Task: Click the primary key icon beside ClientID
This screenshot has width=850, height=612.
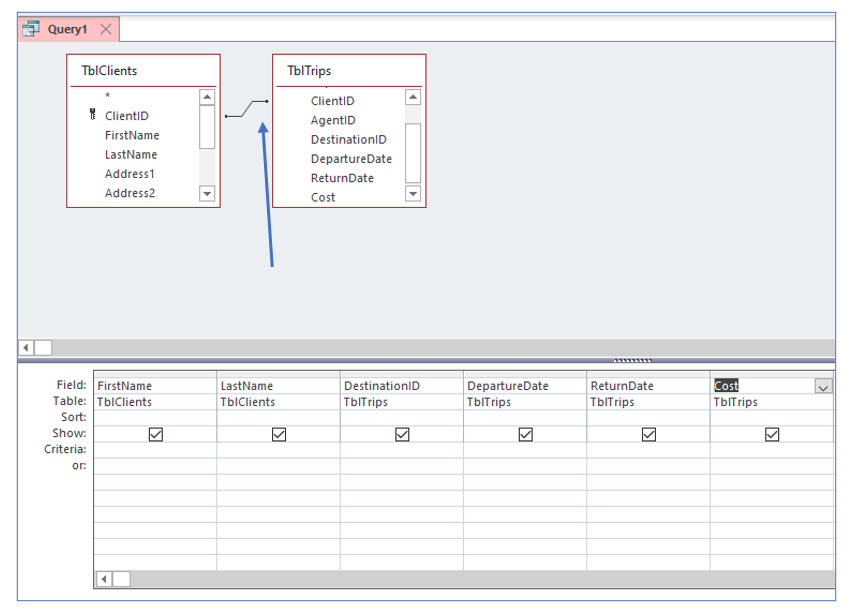Action: (93, 114)
